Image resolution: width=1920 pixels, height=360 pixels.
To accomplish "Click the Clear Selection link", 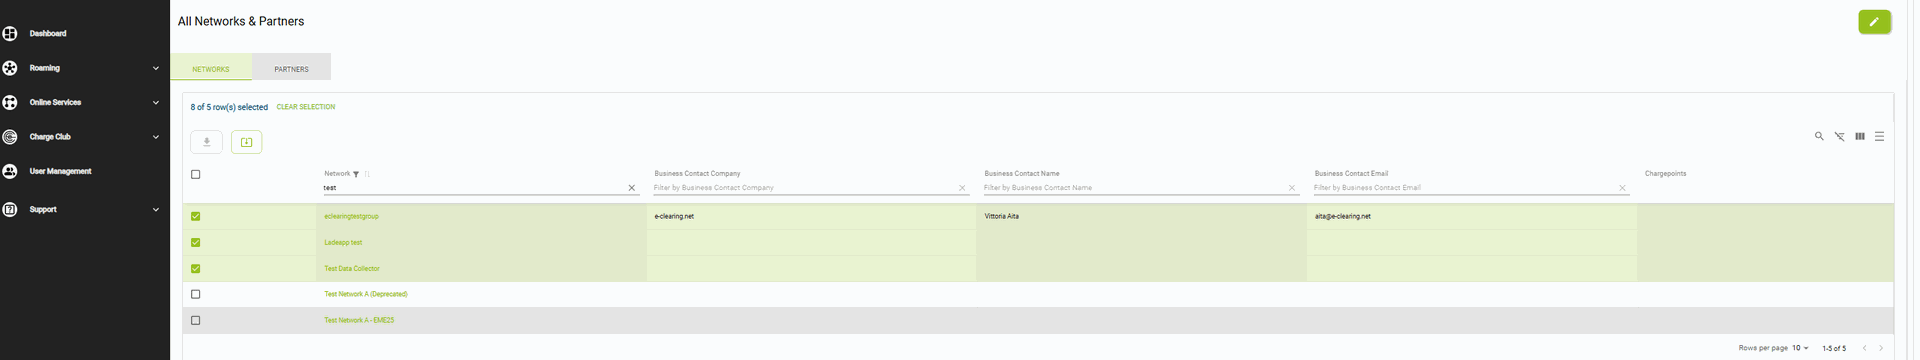I will (306, 107).
